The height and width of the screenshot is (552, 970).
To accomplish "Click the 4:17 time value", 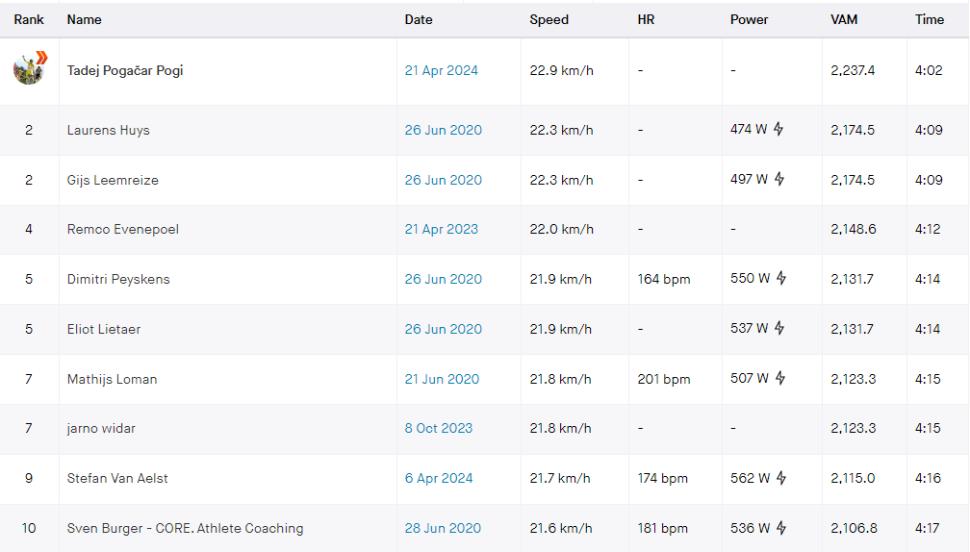I will [x=927, y=528].
